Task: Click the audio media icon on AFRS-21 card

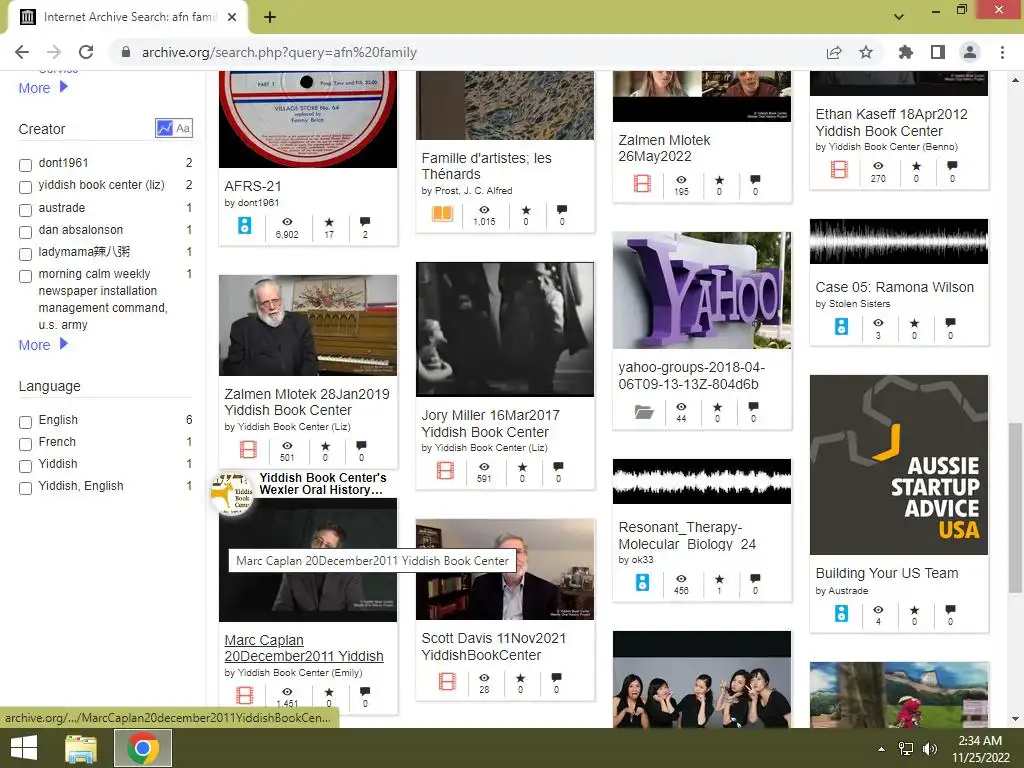Action: point(244,226)
